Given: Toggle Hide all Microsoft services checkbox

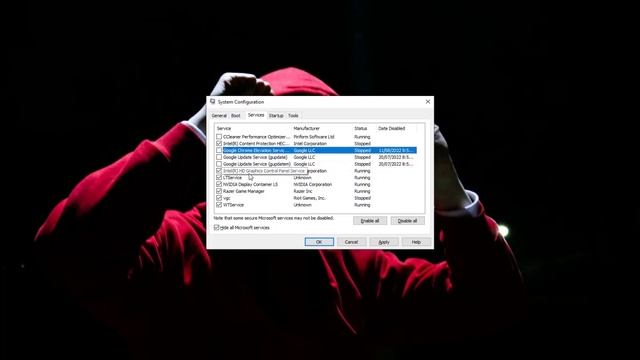Looking at the screenshot, I should (217, 227).
